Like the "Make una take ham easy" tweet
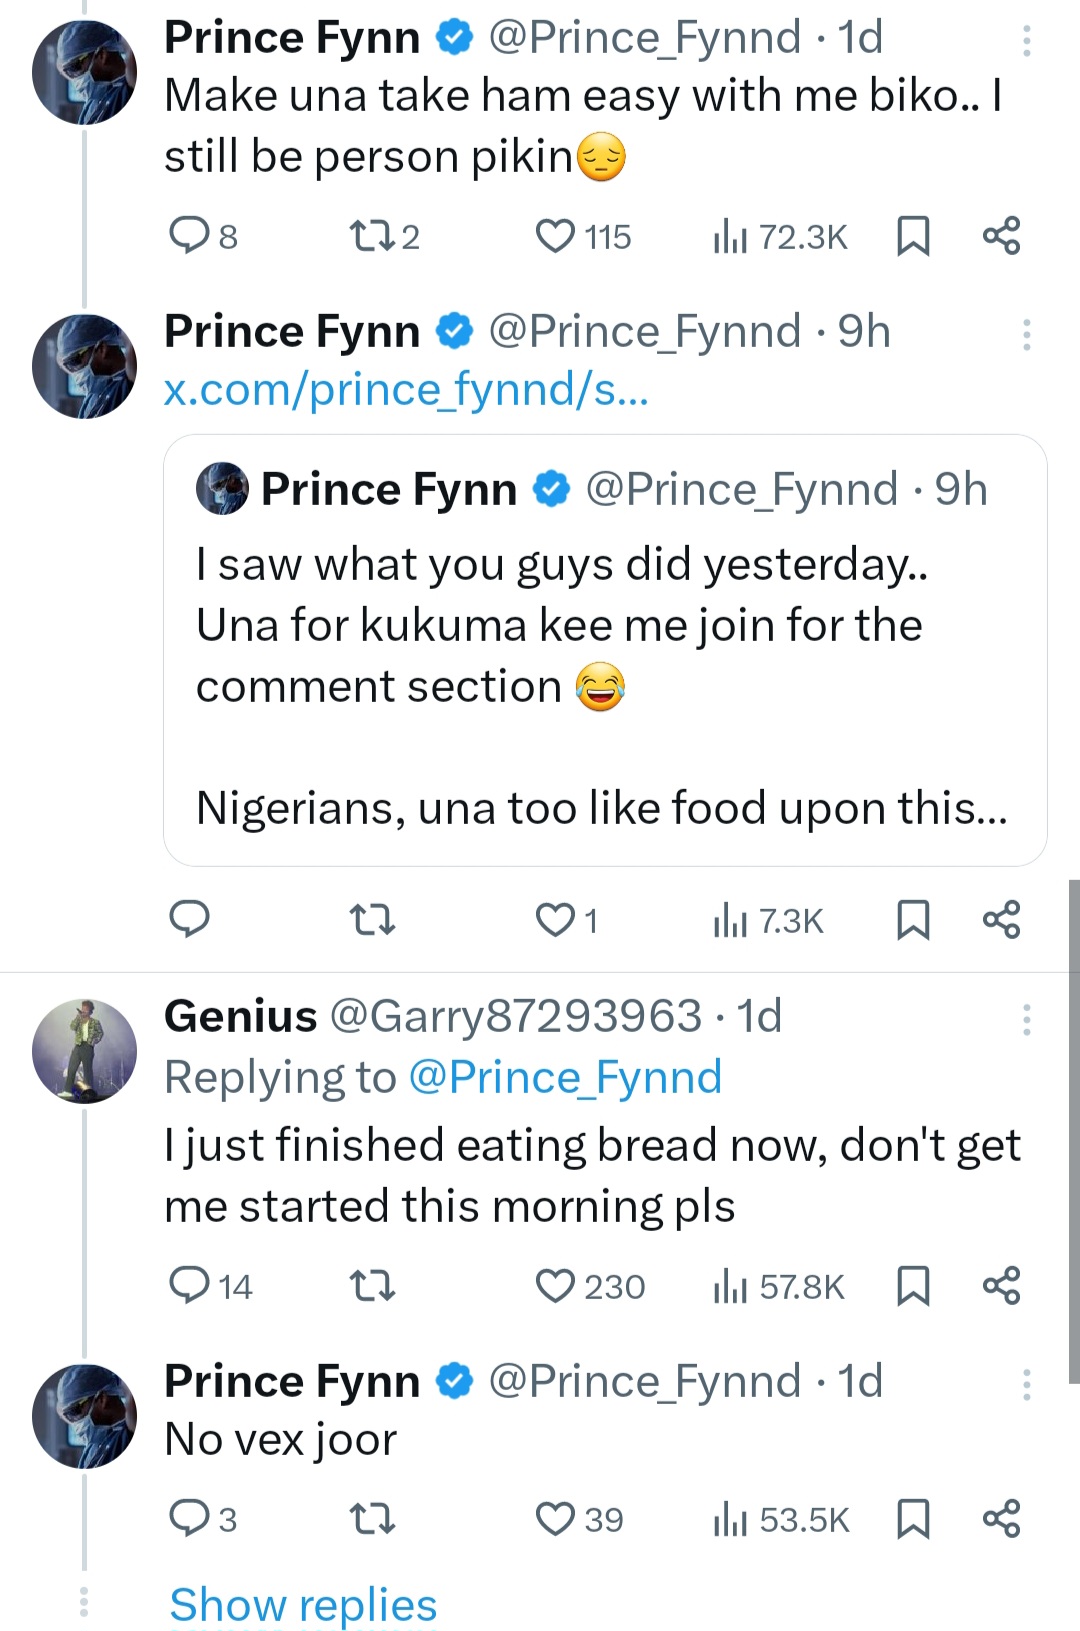This screenshot has height=1631, width=1080. pos(556,237)
